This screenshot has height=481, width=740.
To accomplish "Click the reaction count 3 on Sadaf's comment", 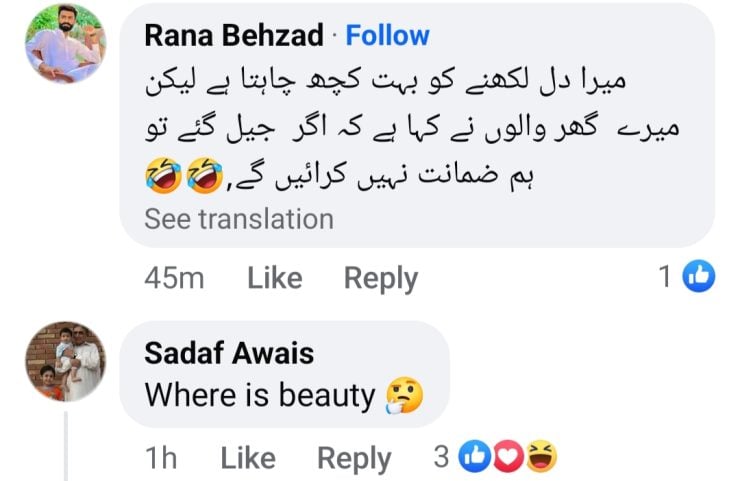I will tap(441, 458).
